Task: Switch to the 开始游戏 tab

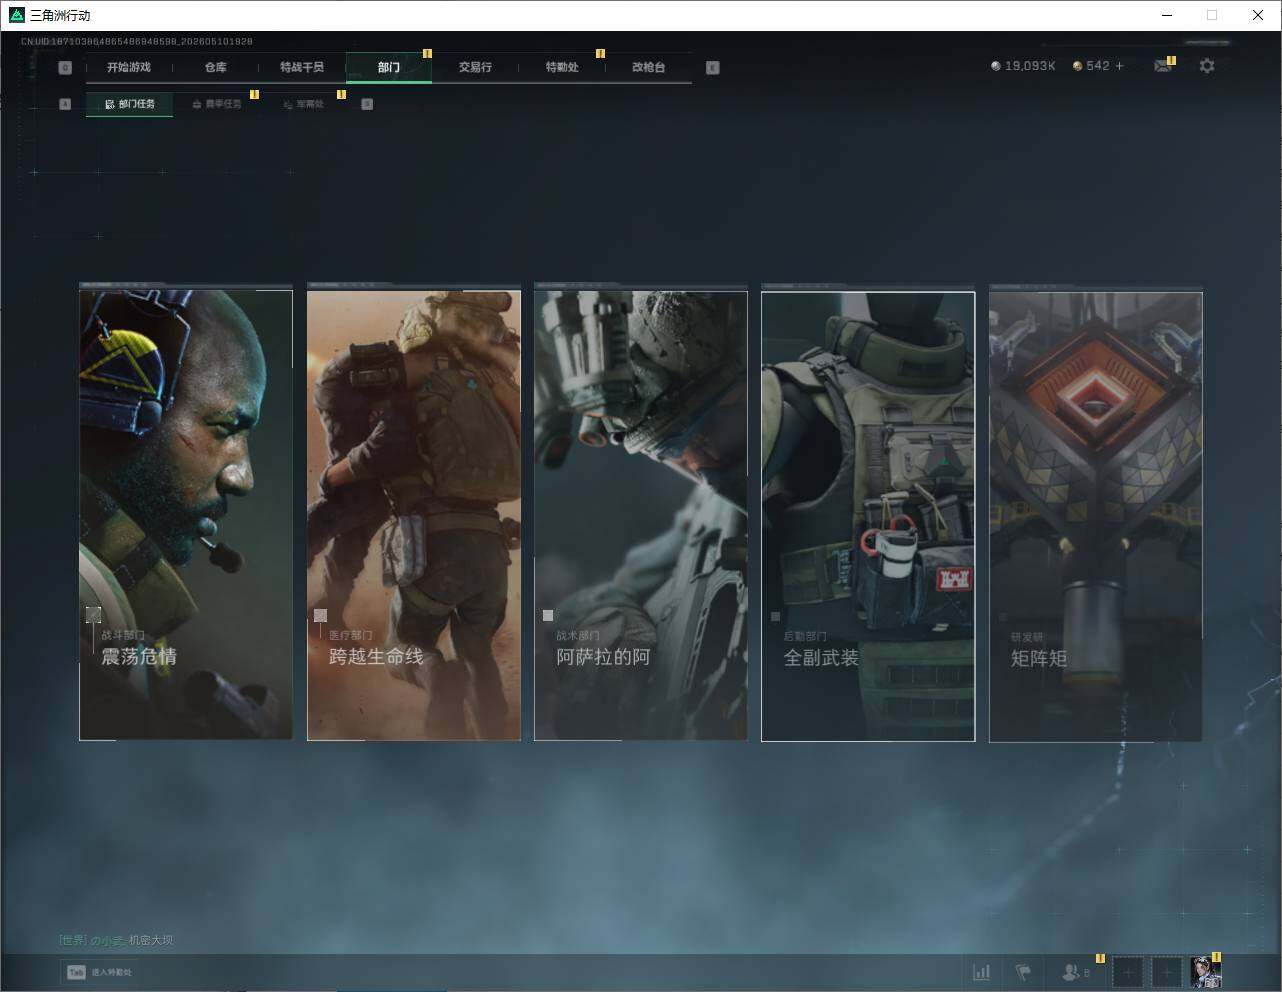Action: pos(129,67)
